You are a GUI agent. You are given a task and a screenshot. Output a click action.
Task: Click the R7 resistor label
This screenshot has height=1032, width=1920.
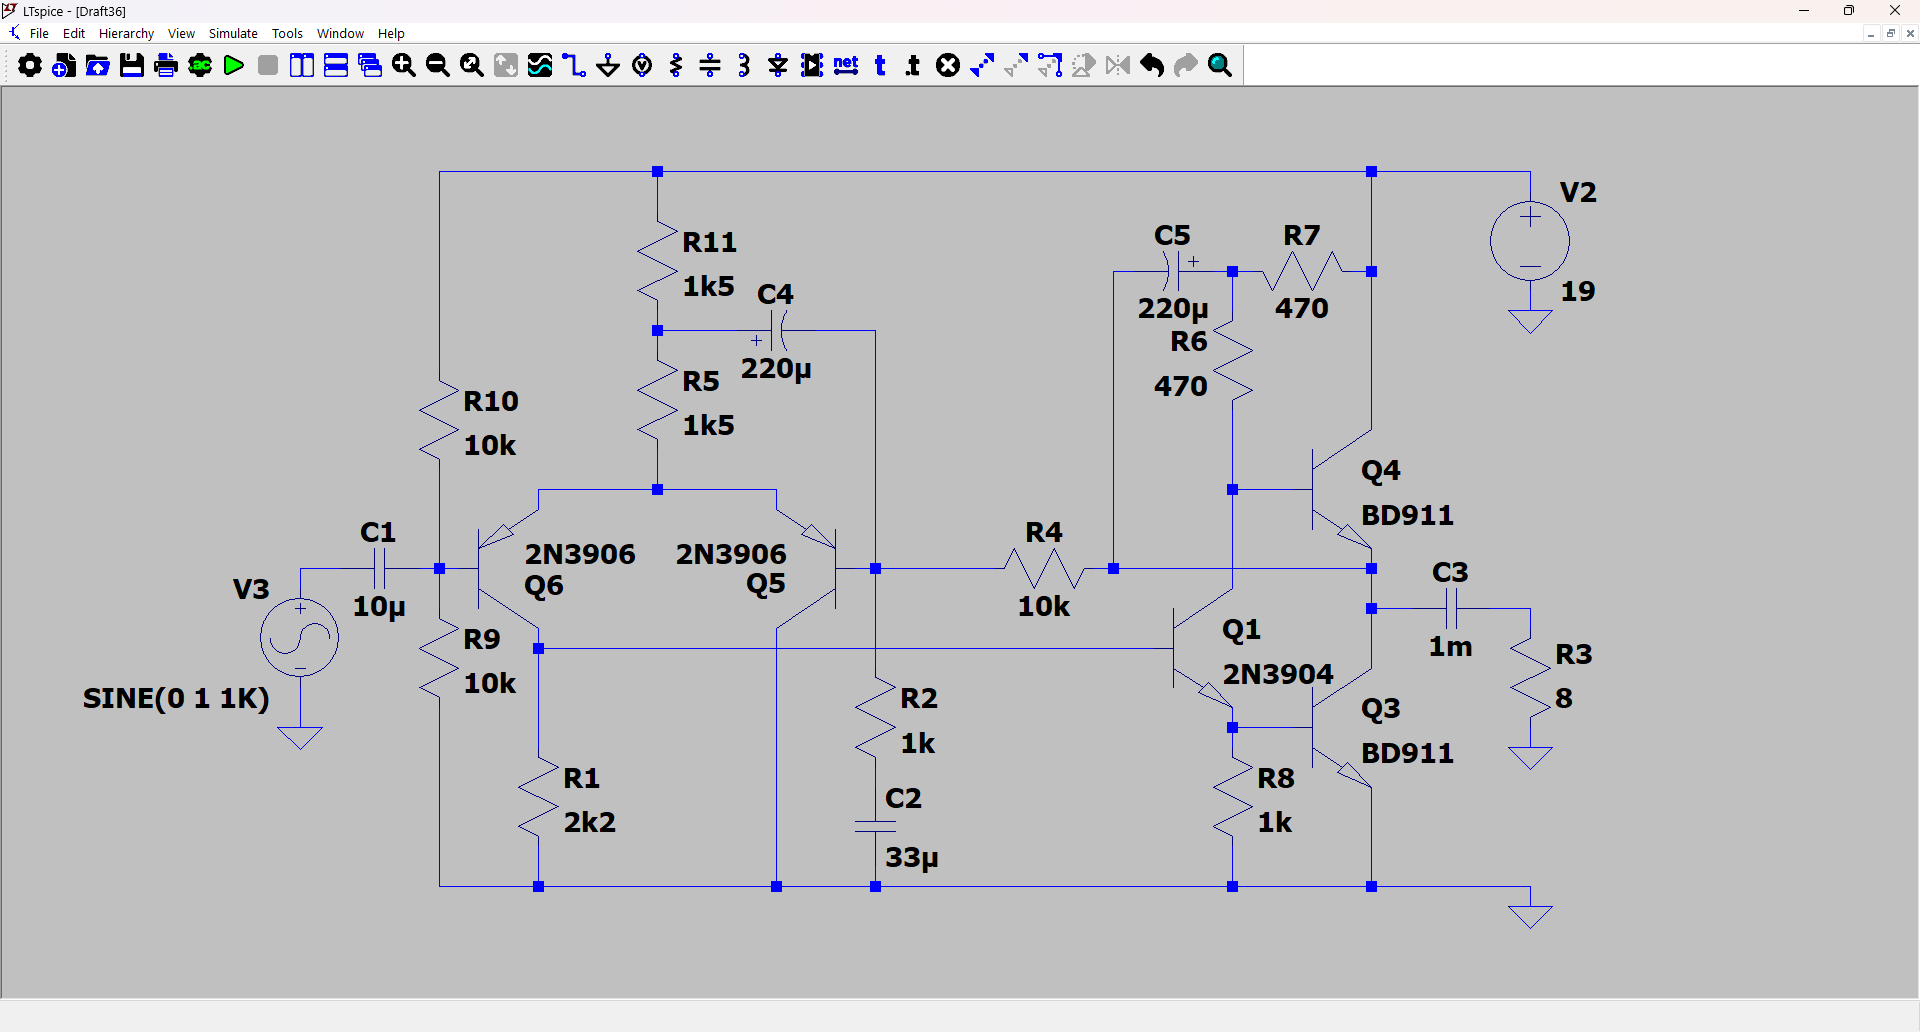1302,235
